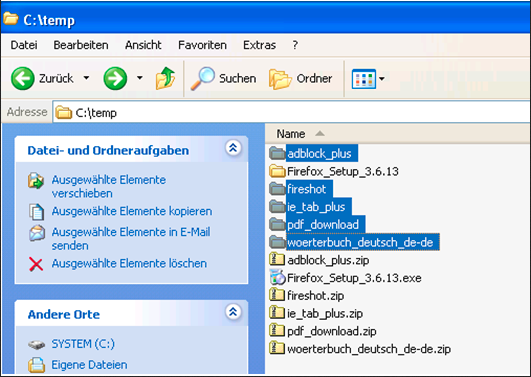
Task: Click the woerterbuch_deutsch_de-de.zip archive icon
Action: pyautogui.click(x=277, y=348)
